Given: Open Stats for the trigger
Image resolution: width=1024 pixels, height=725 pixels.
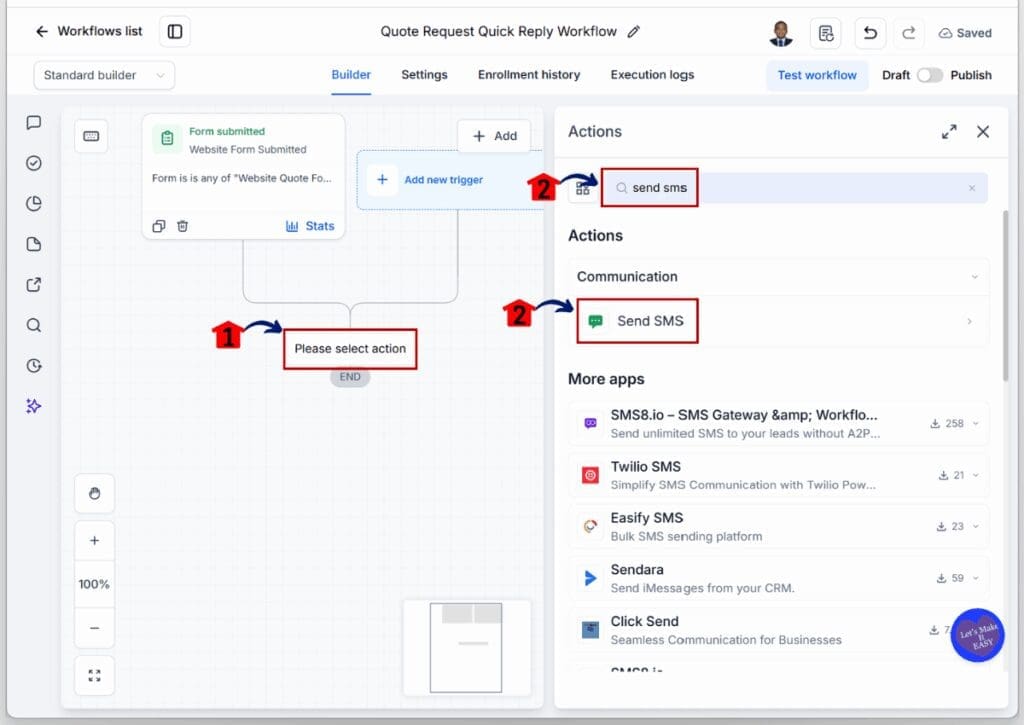Looking at the screenshot, I should click(310, 226).
